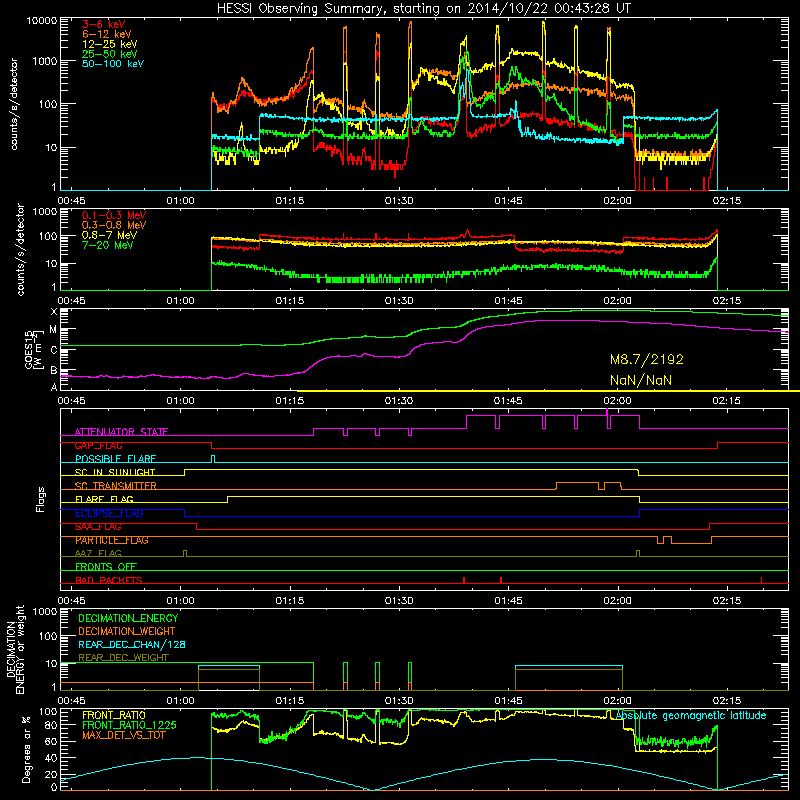Click the green 7-20 MeV legend entry
This screenshot has width=800, height=800.
pyautogui.click(x=108, y=245)
